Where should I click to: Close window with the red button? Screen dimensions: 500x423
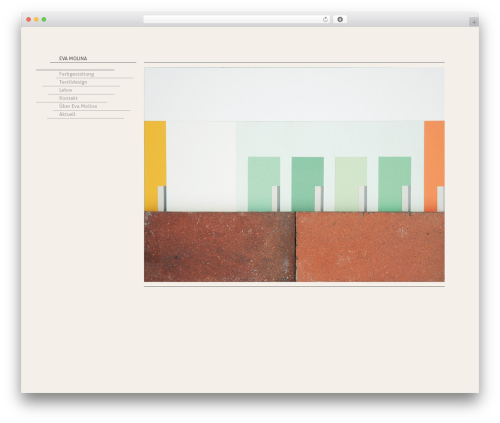click(x=29, y=19)
